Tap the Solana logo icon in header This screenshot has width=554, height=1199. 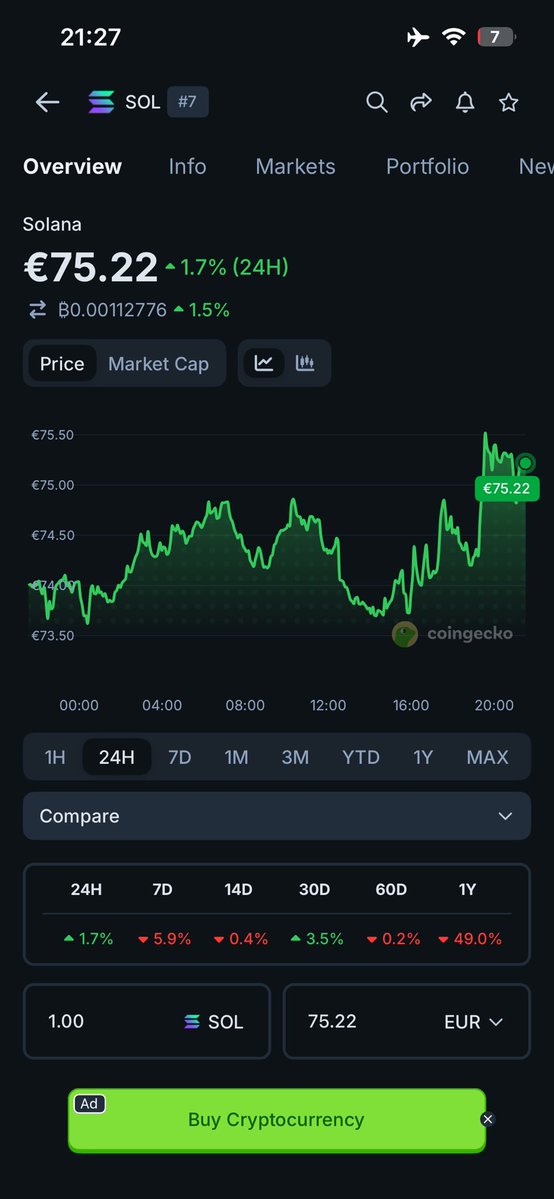[101, 102]
